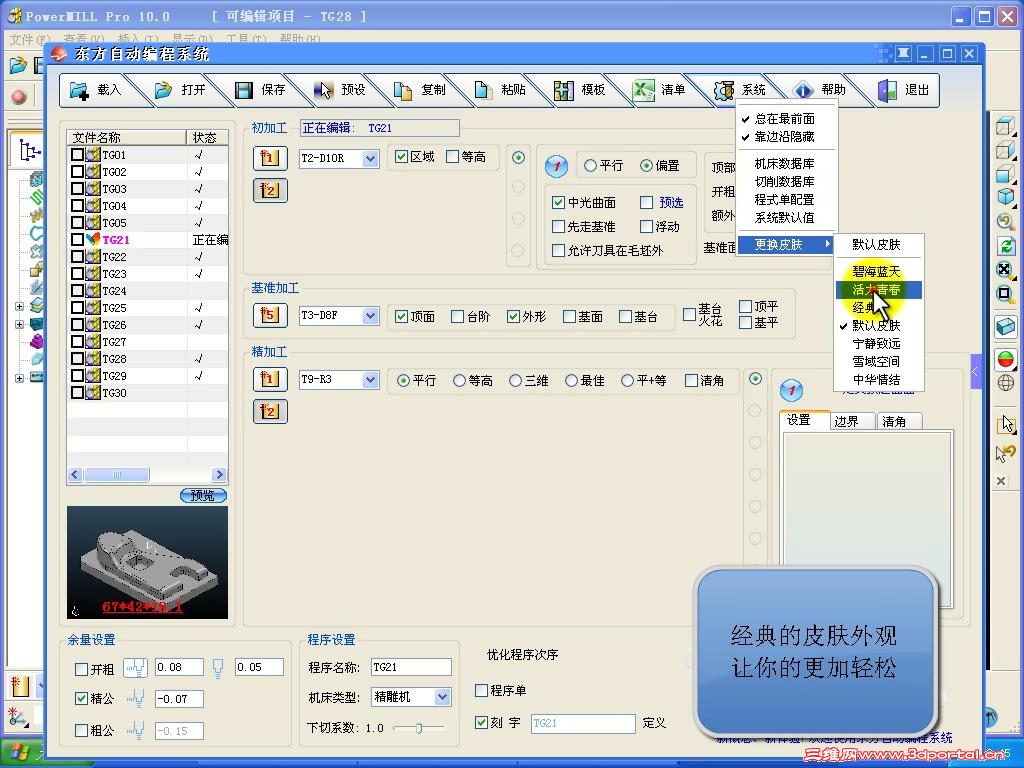Click the 保存 (save) disk icon

[x=244, y=90]
